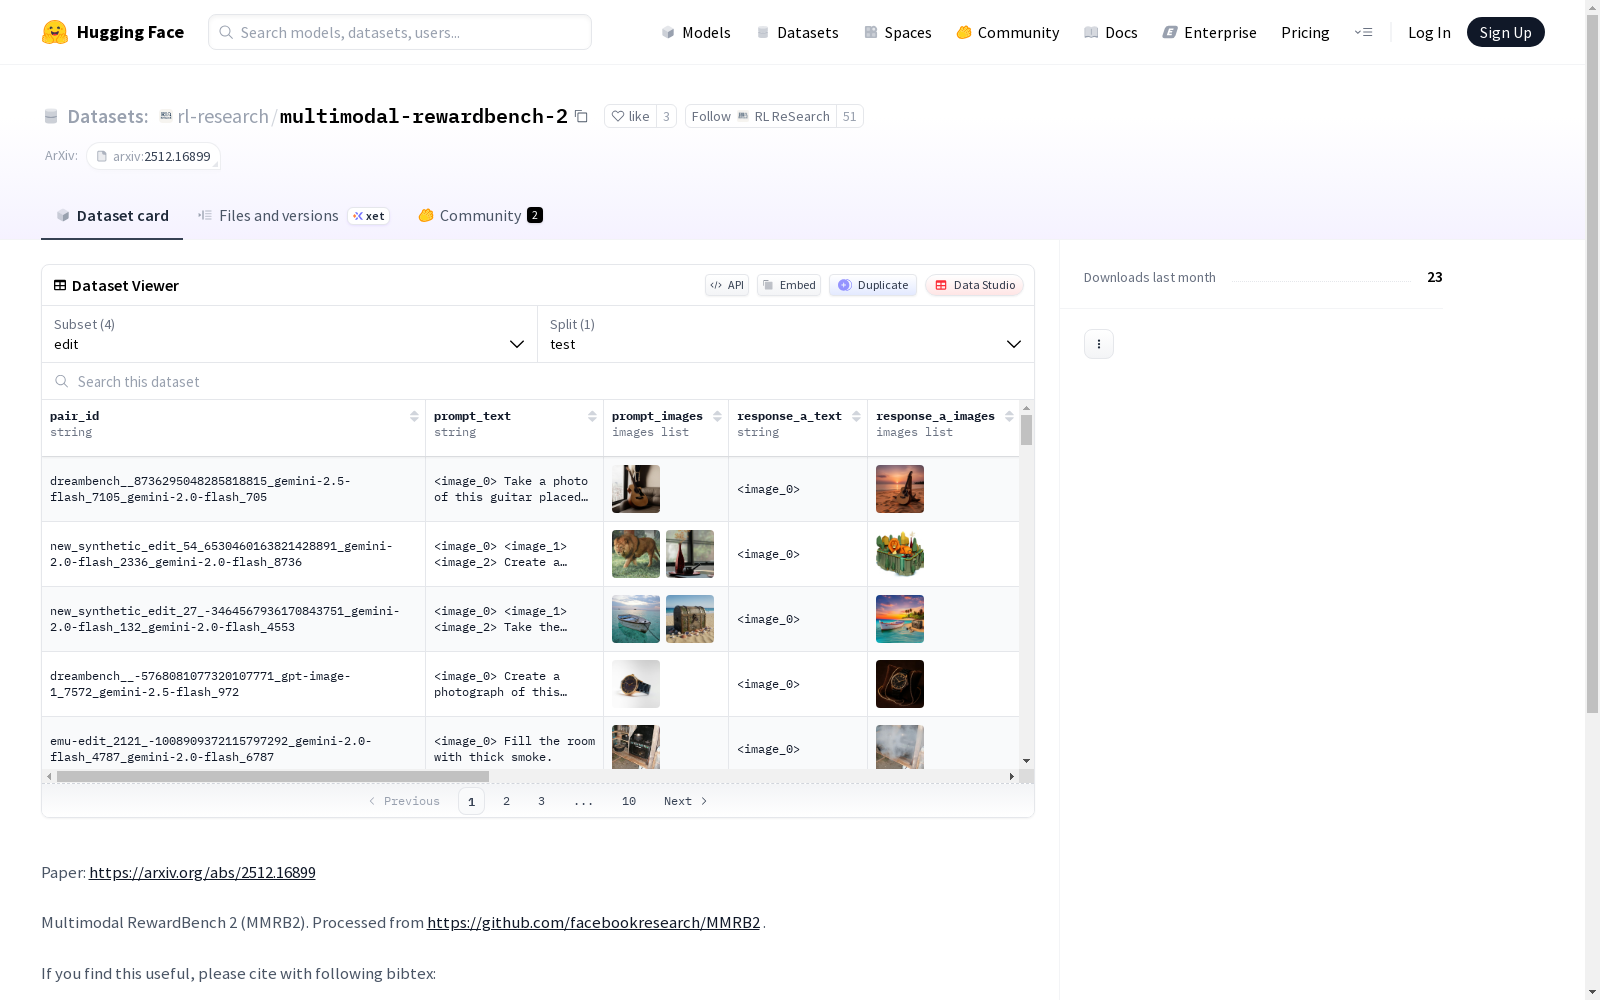Go to the Pricing page
1600x1000 pixels.
tap(1305, 32)
